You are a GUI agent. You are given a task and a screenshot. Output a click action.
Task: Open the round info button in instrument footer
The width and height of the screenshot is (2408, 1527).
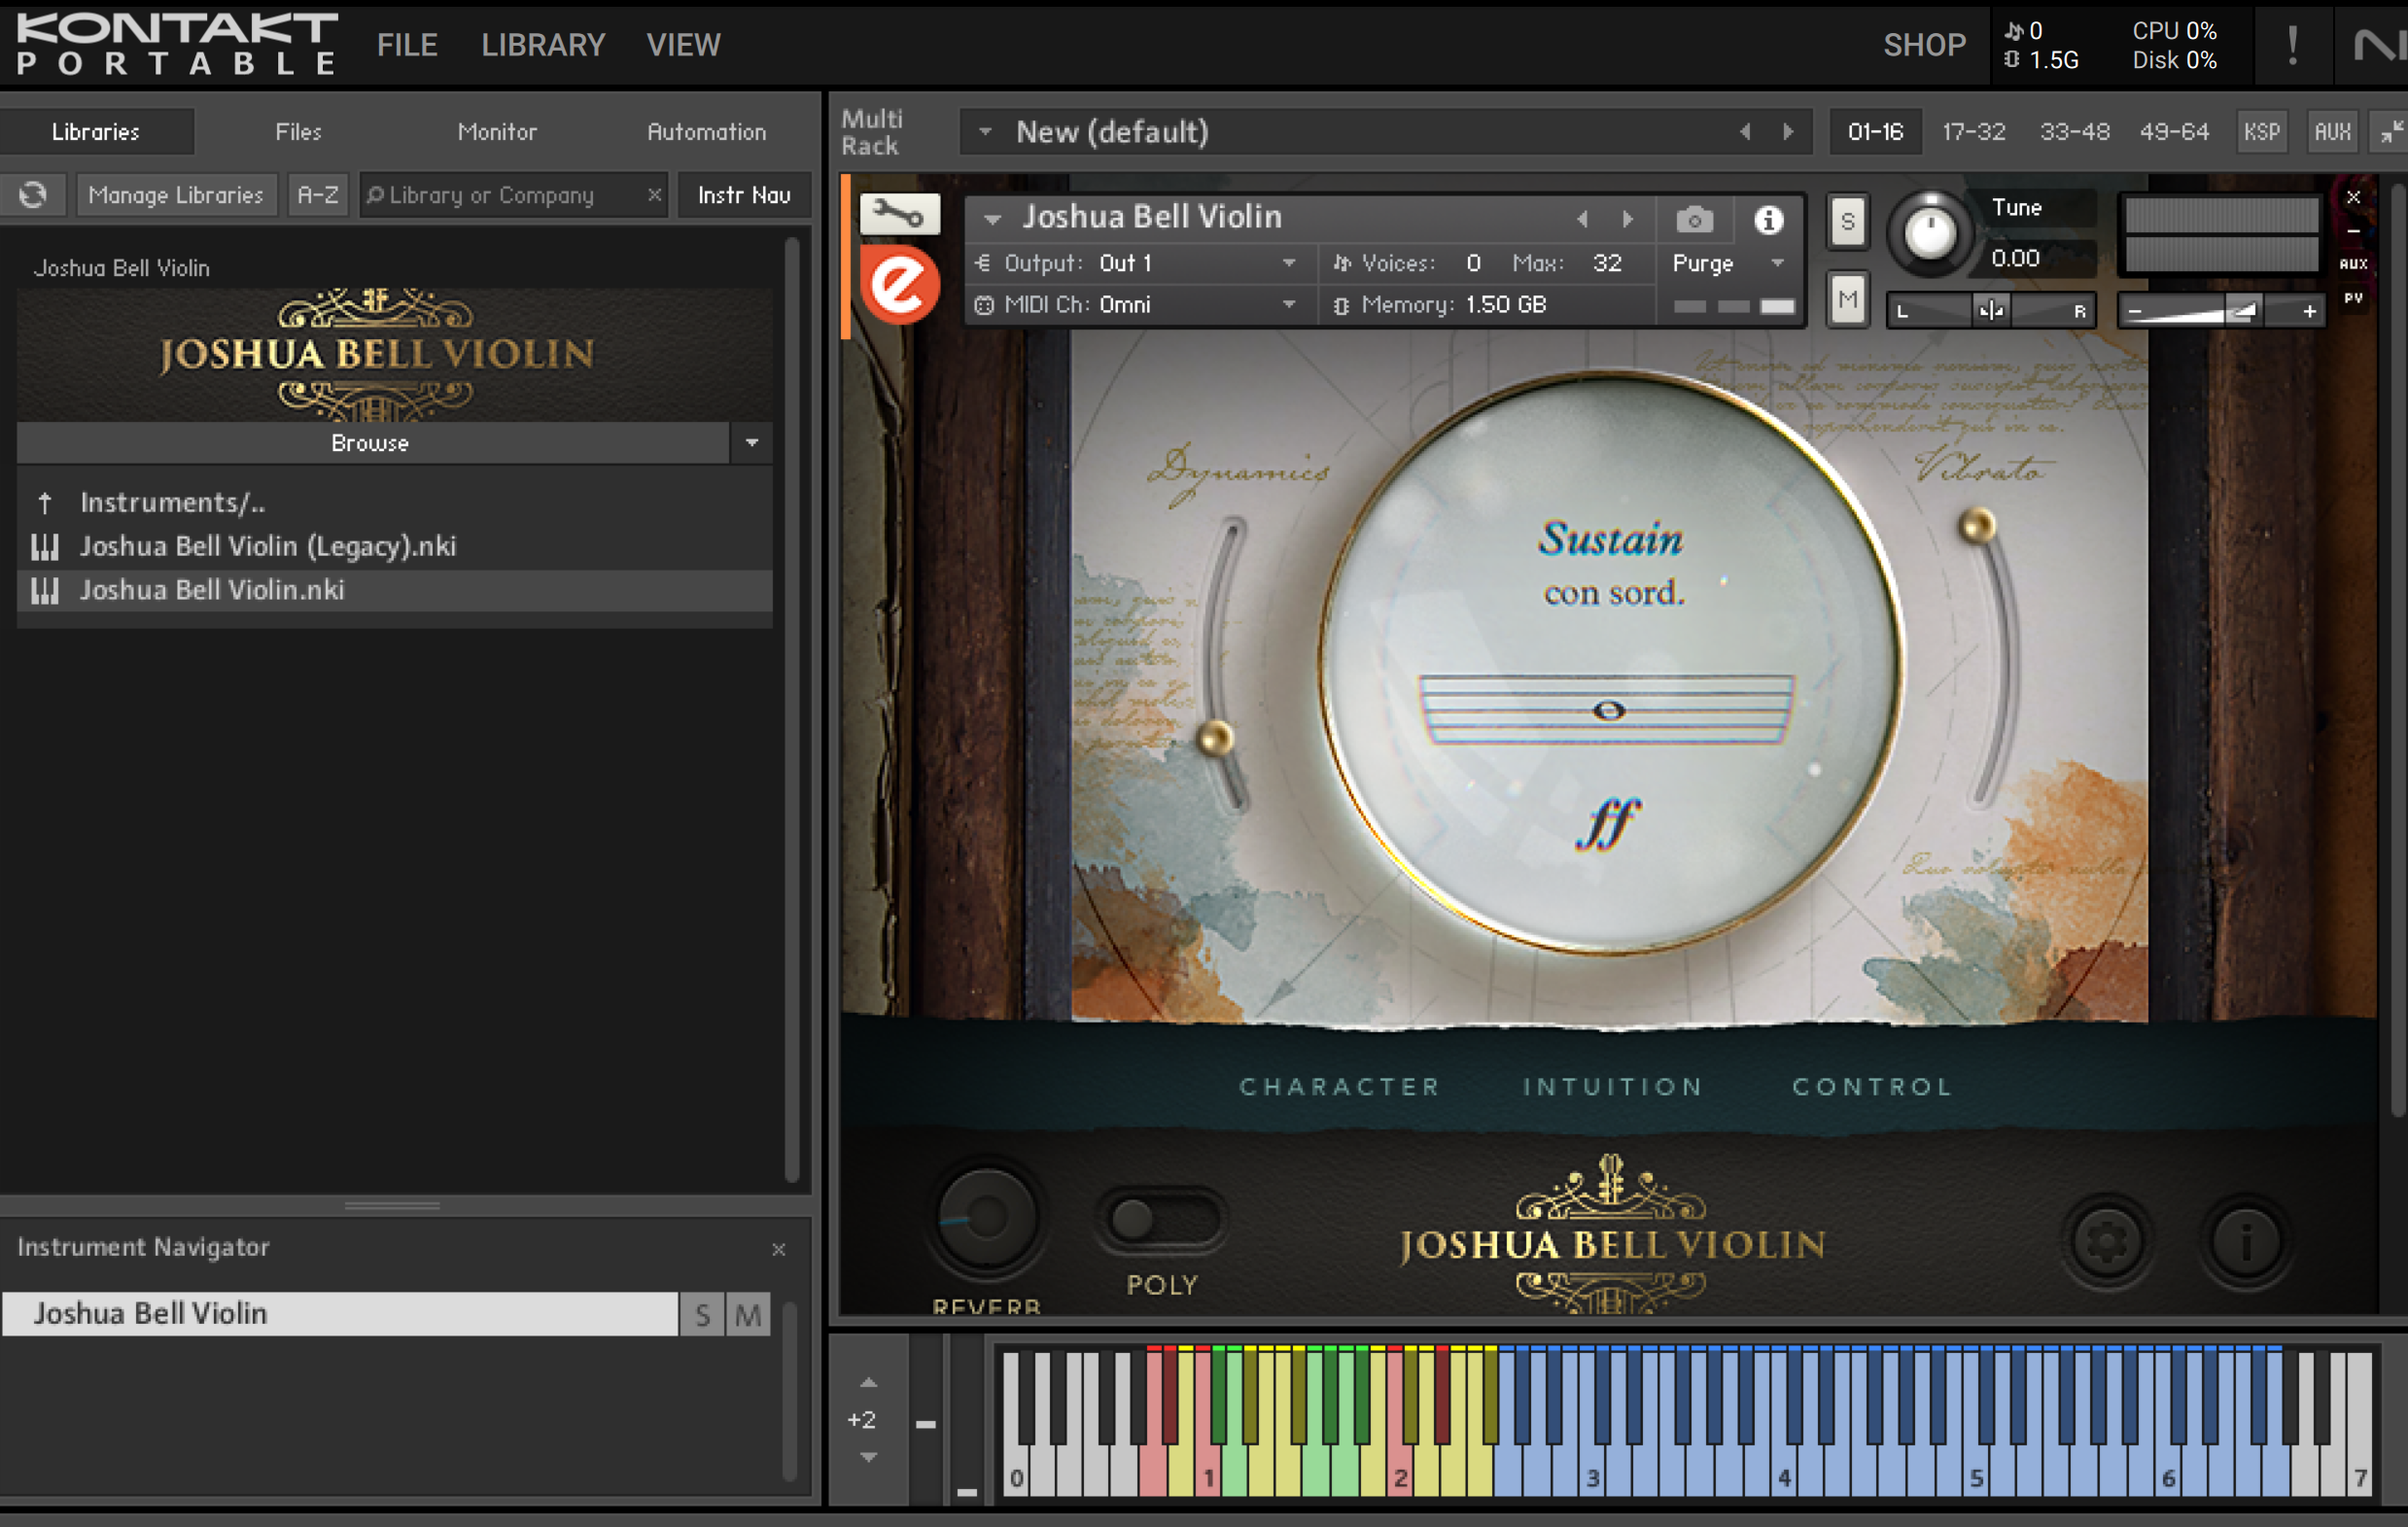click(x=2246, y=1241)
